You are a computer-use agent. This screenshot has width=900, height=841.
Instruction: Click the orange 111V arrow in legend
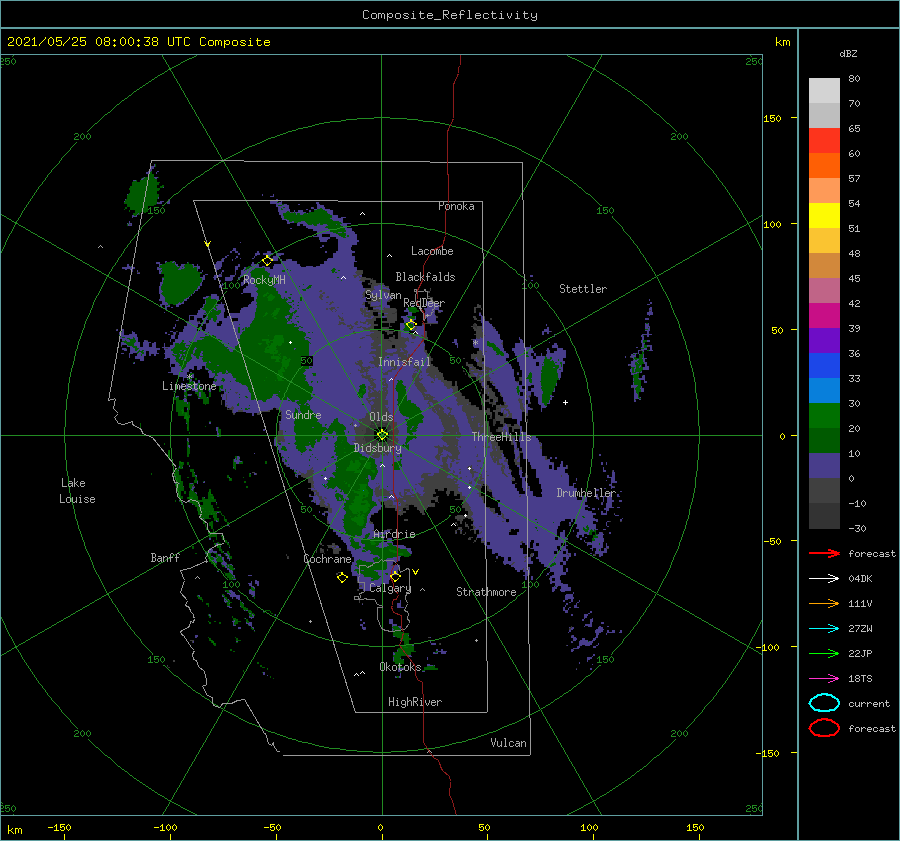tap(824, 603)
